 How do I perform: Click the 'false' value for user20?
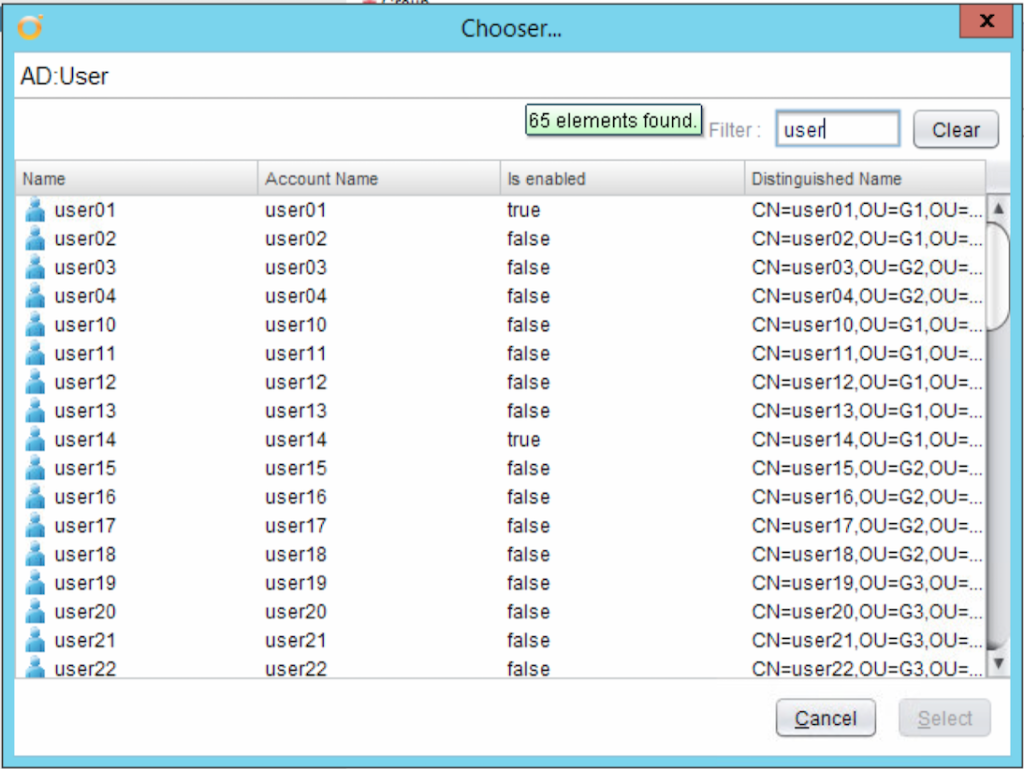click(x=528, y=612)
